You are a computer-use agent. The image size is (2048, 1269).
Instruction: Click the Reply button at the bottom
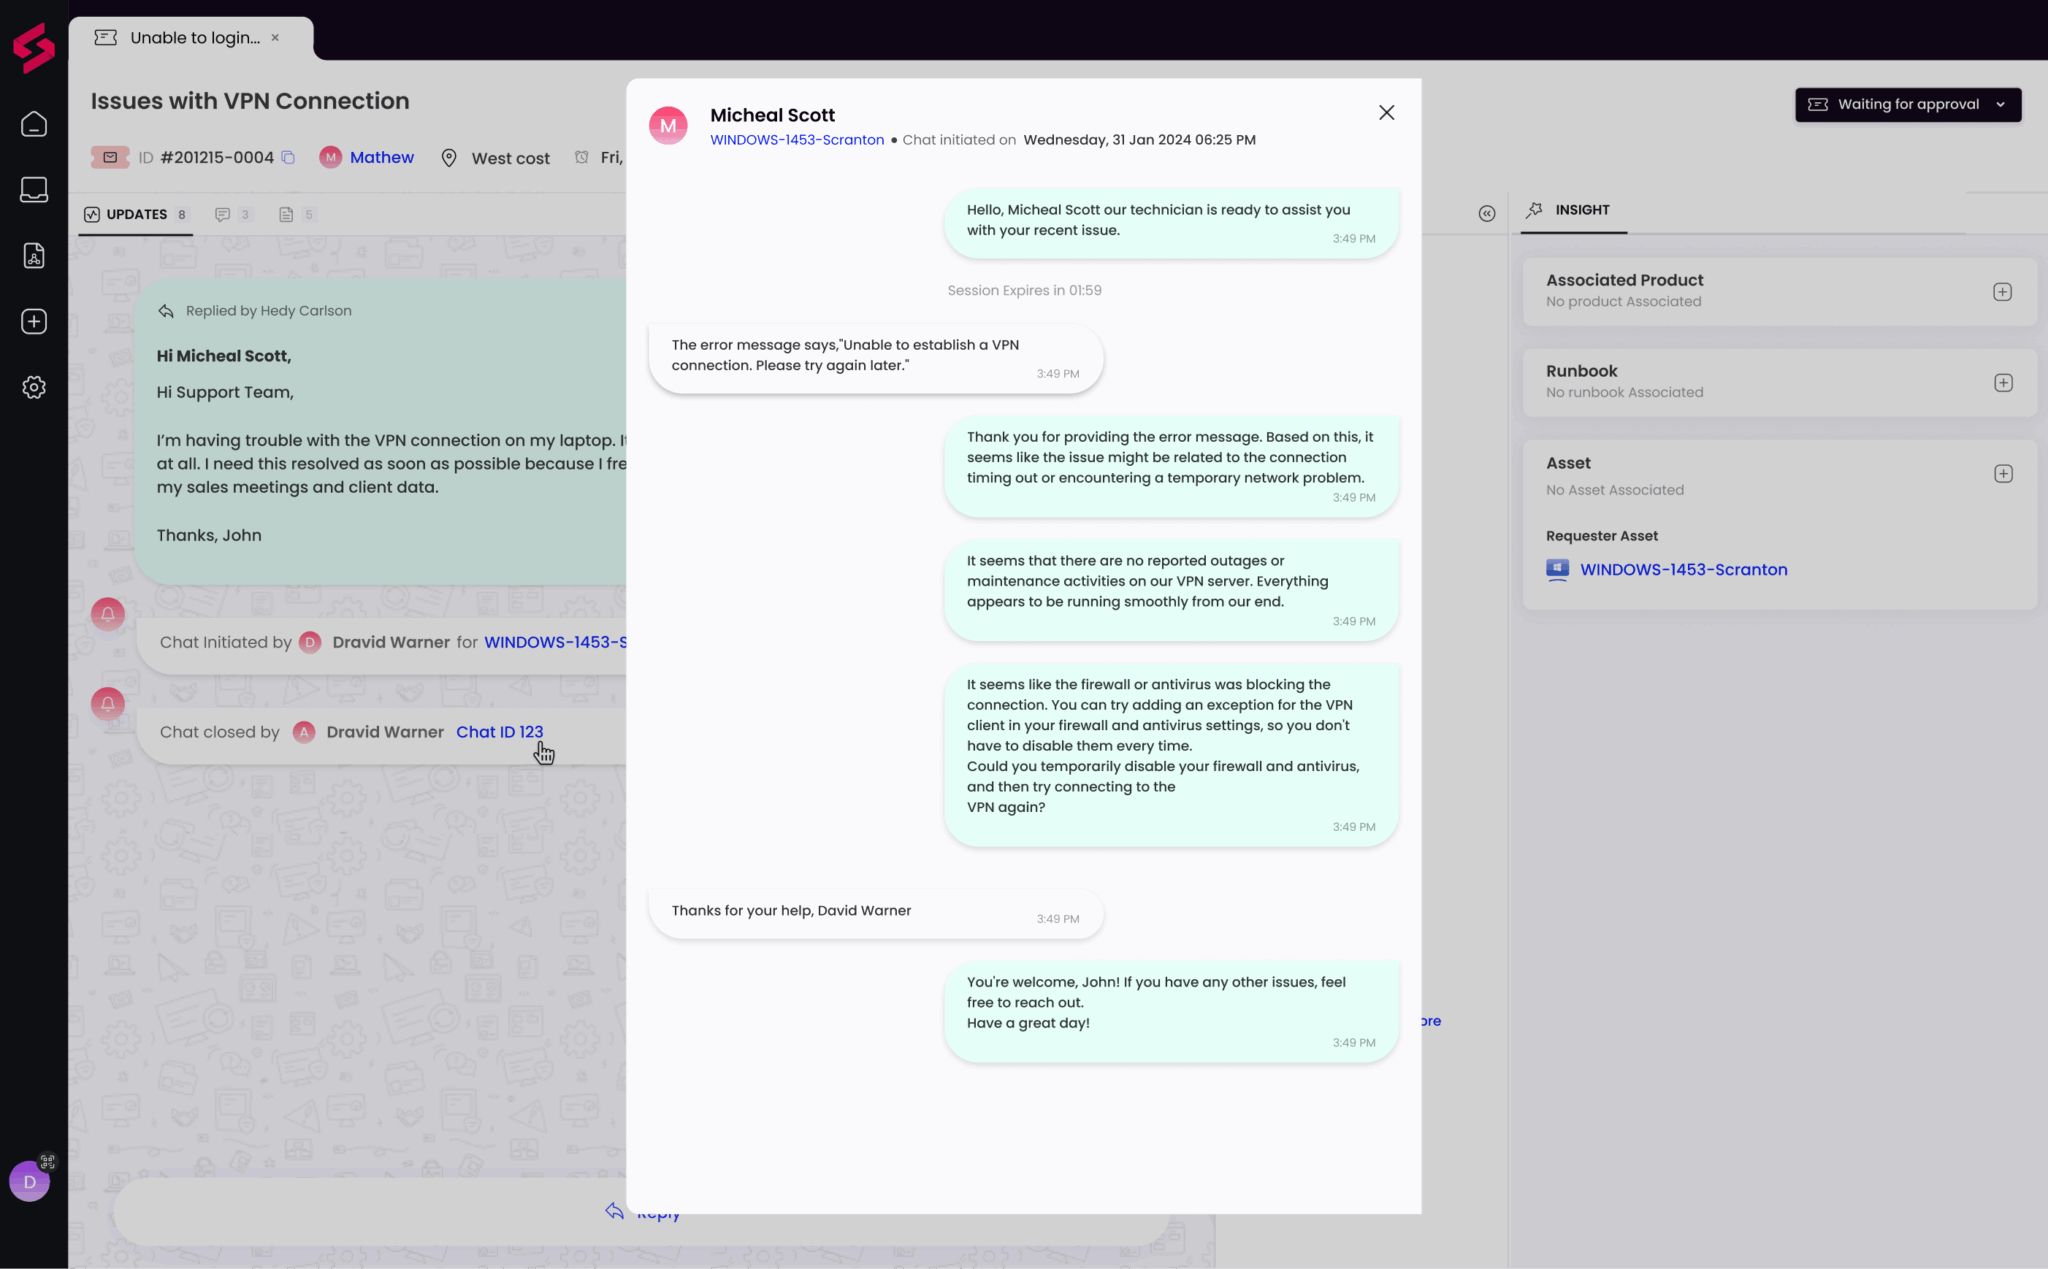642,1212
